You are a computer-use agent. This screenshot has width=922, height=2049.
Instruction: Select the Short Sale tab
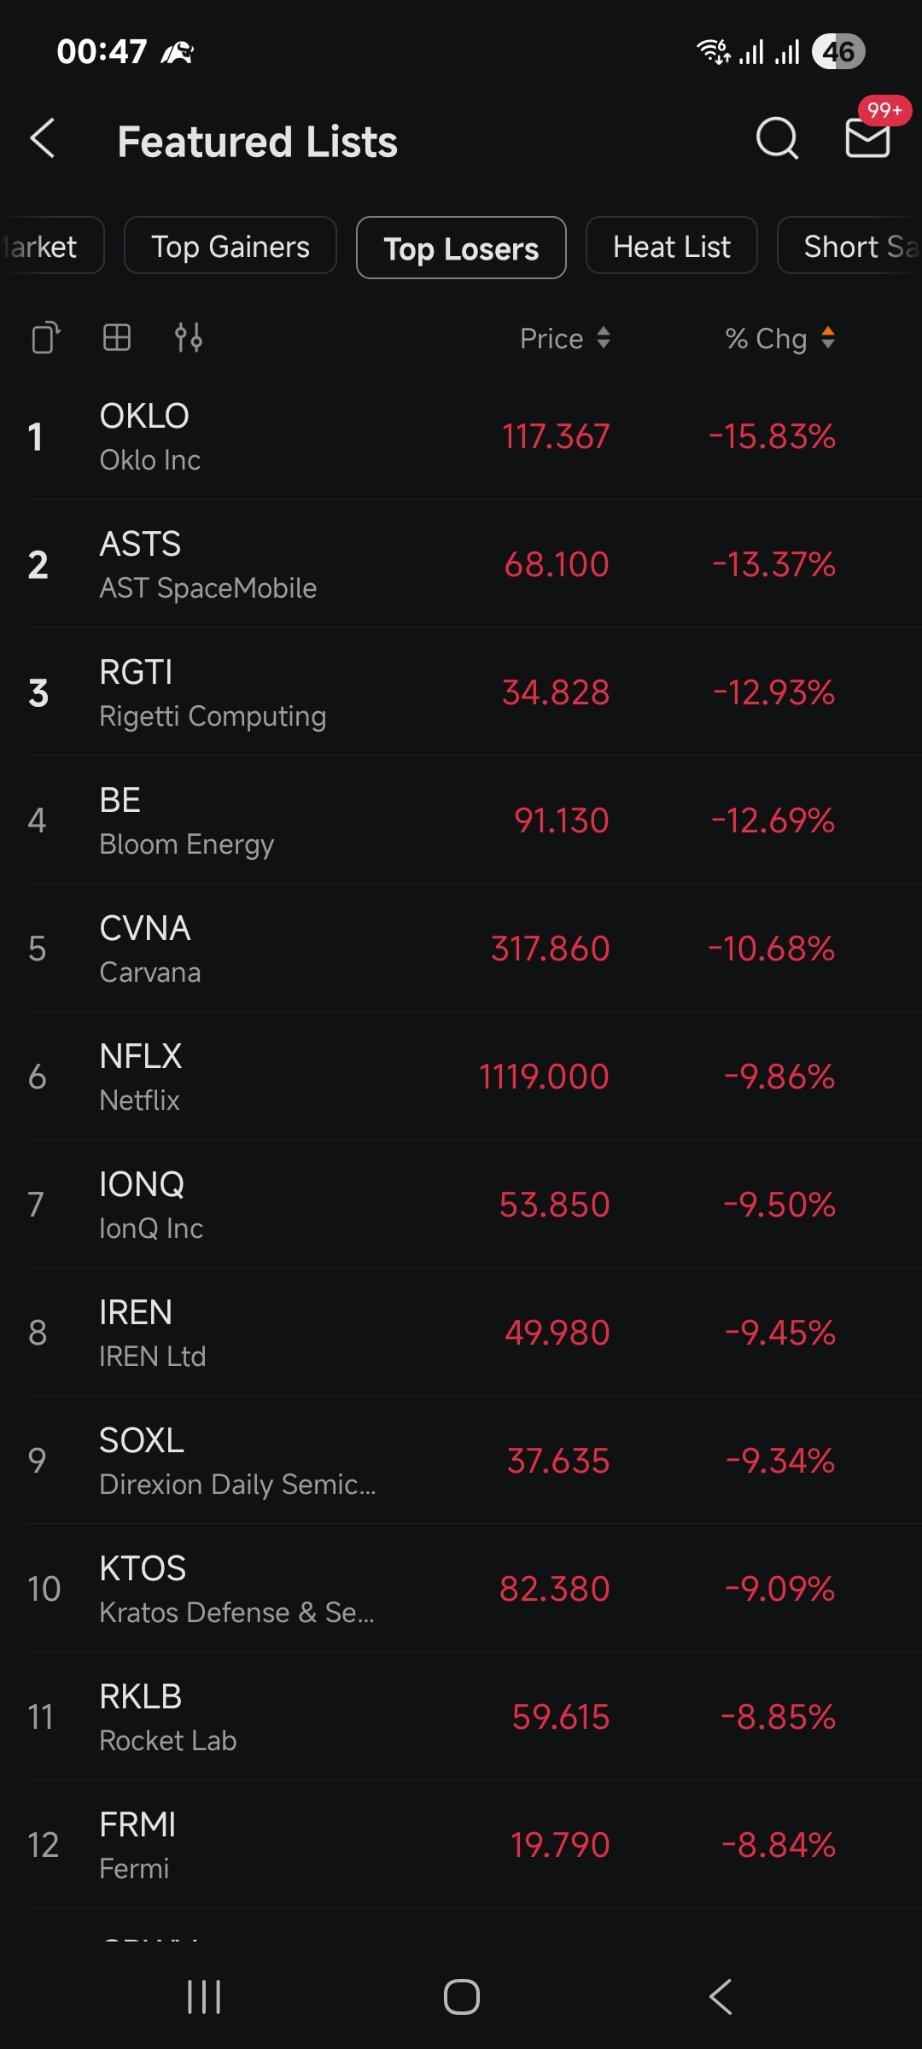(850, 246)
